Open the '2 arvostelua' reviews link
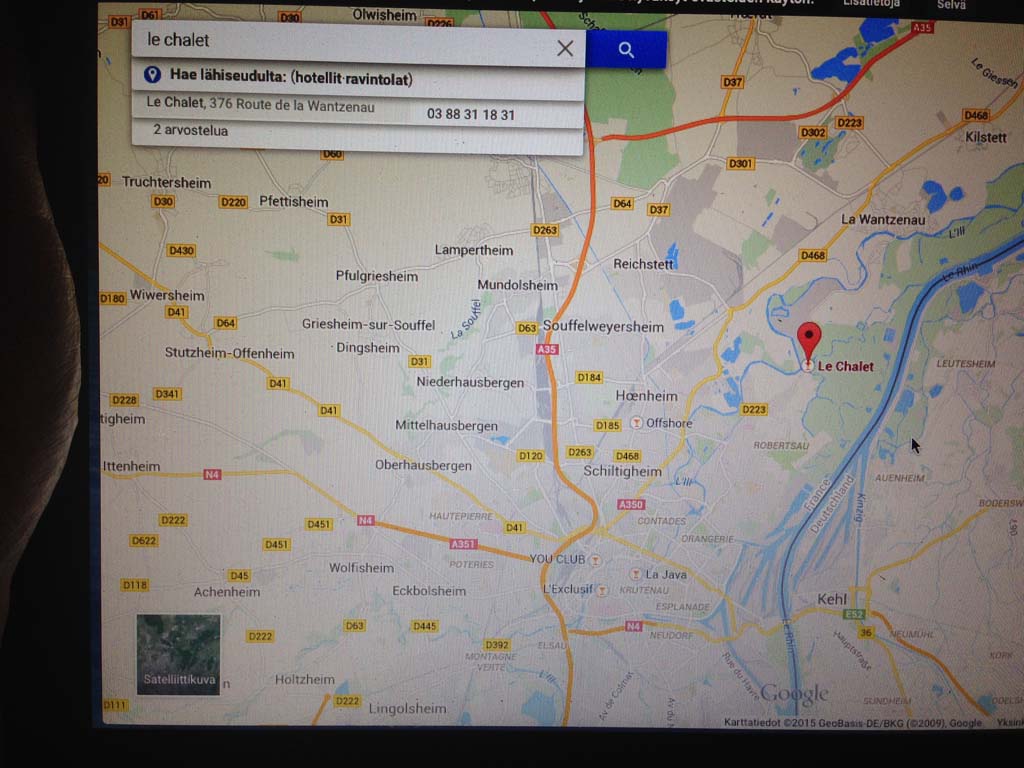The width and height of the screenshot is (1024, 768). pos(190,131)
